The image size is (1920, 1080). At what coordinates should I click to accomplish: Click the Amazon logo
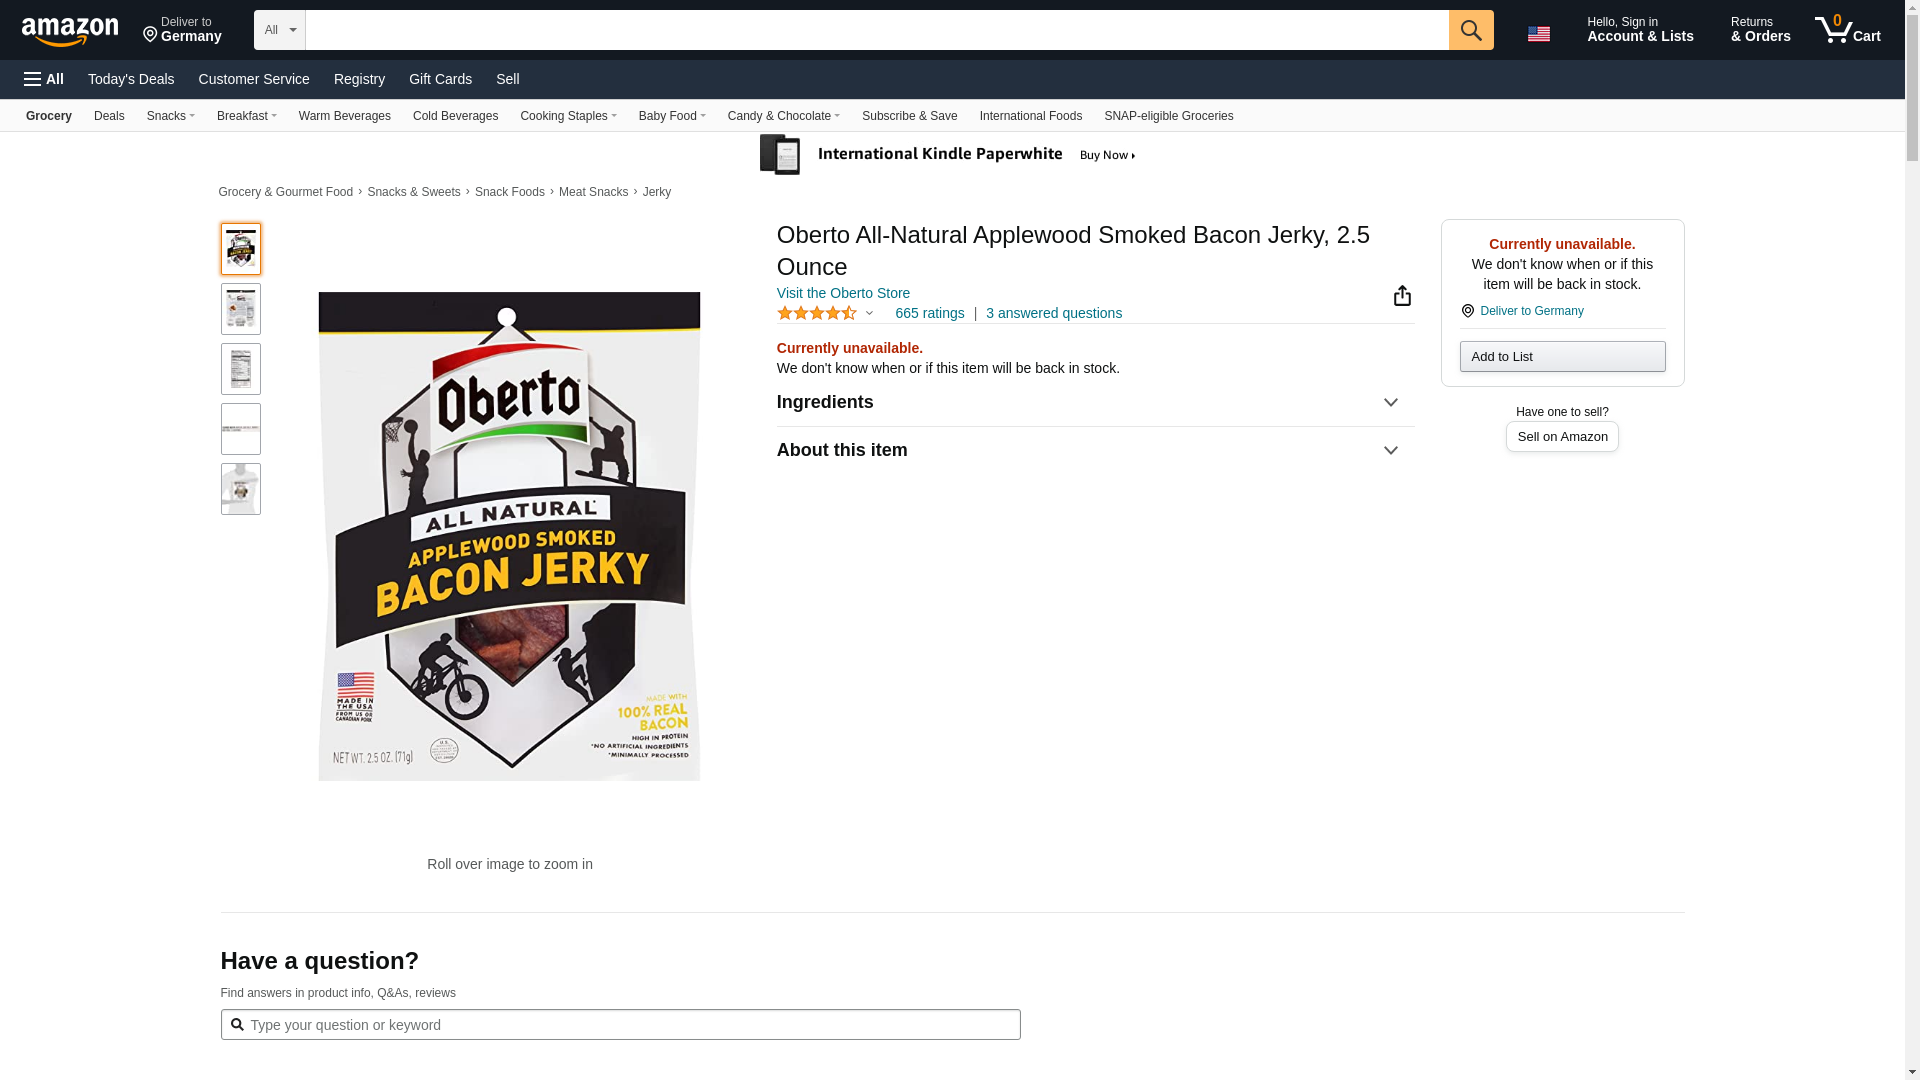pos(70,31)
